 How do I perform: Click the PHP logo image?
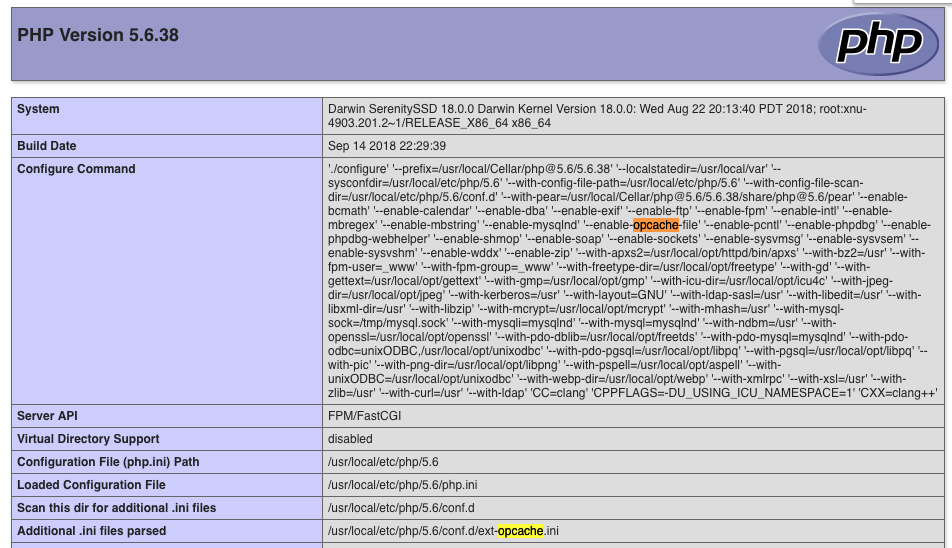(x=879, y=44)
